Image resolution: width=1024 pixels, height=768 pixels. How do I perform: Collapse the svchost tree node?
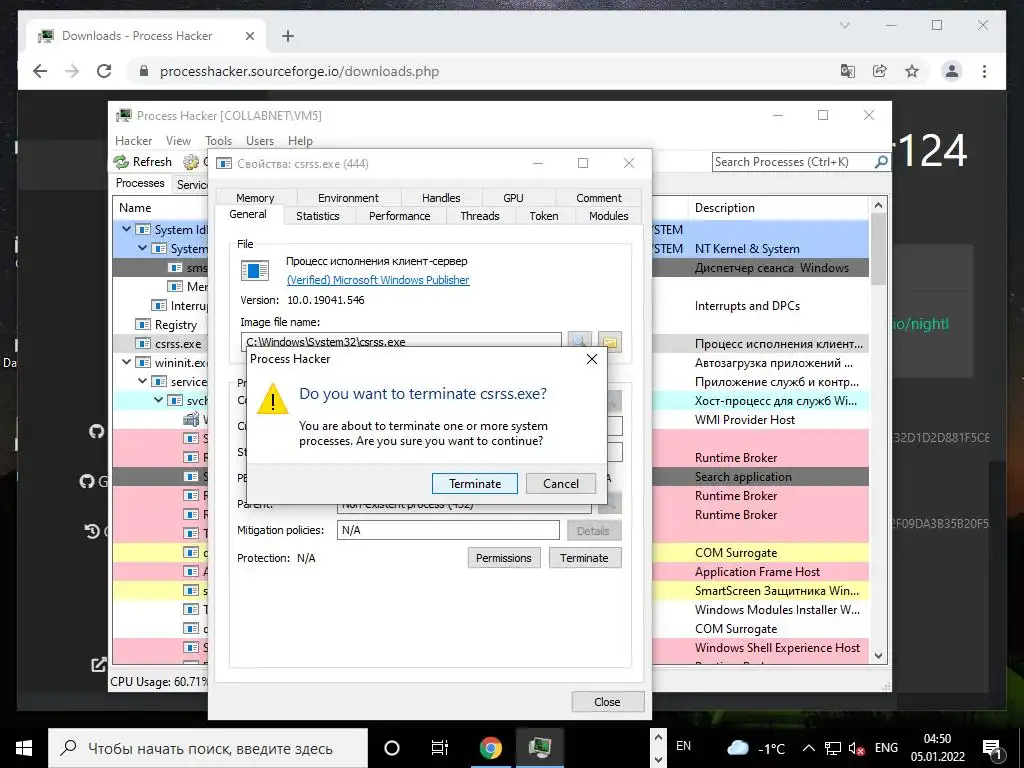tap(158, 400)
